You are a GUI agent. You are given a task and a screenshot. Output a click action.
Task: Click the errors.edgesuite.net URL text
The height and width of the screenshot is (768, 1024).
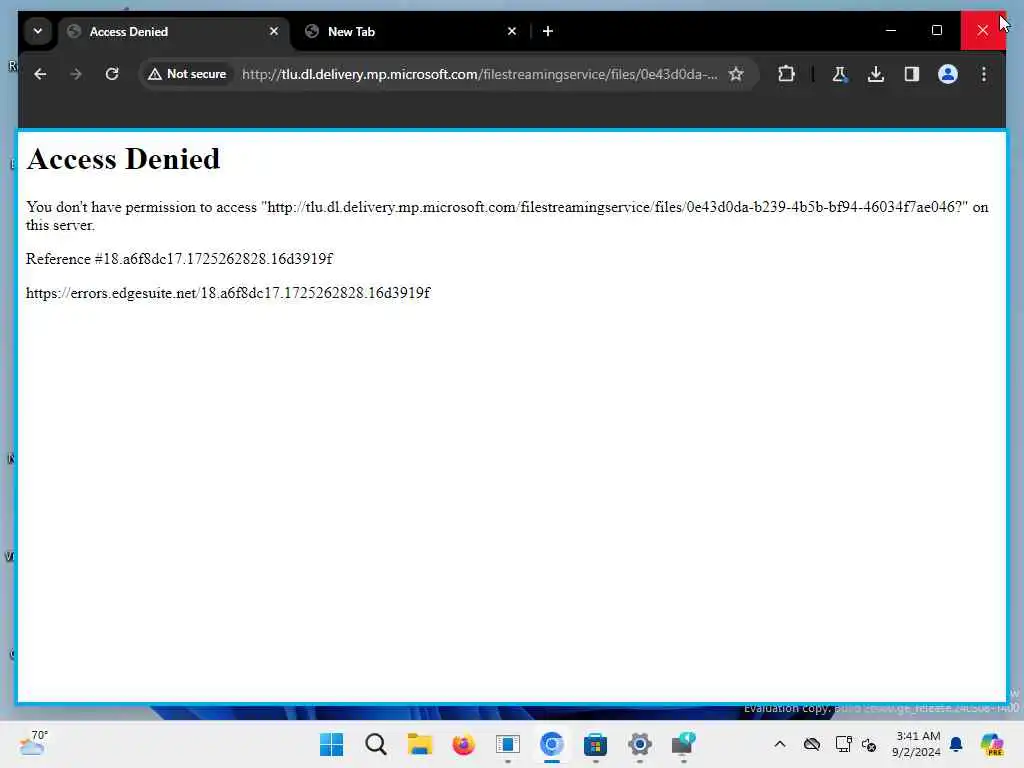pyautogui.click(x=228, y=293)
